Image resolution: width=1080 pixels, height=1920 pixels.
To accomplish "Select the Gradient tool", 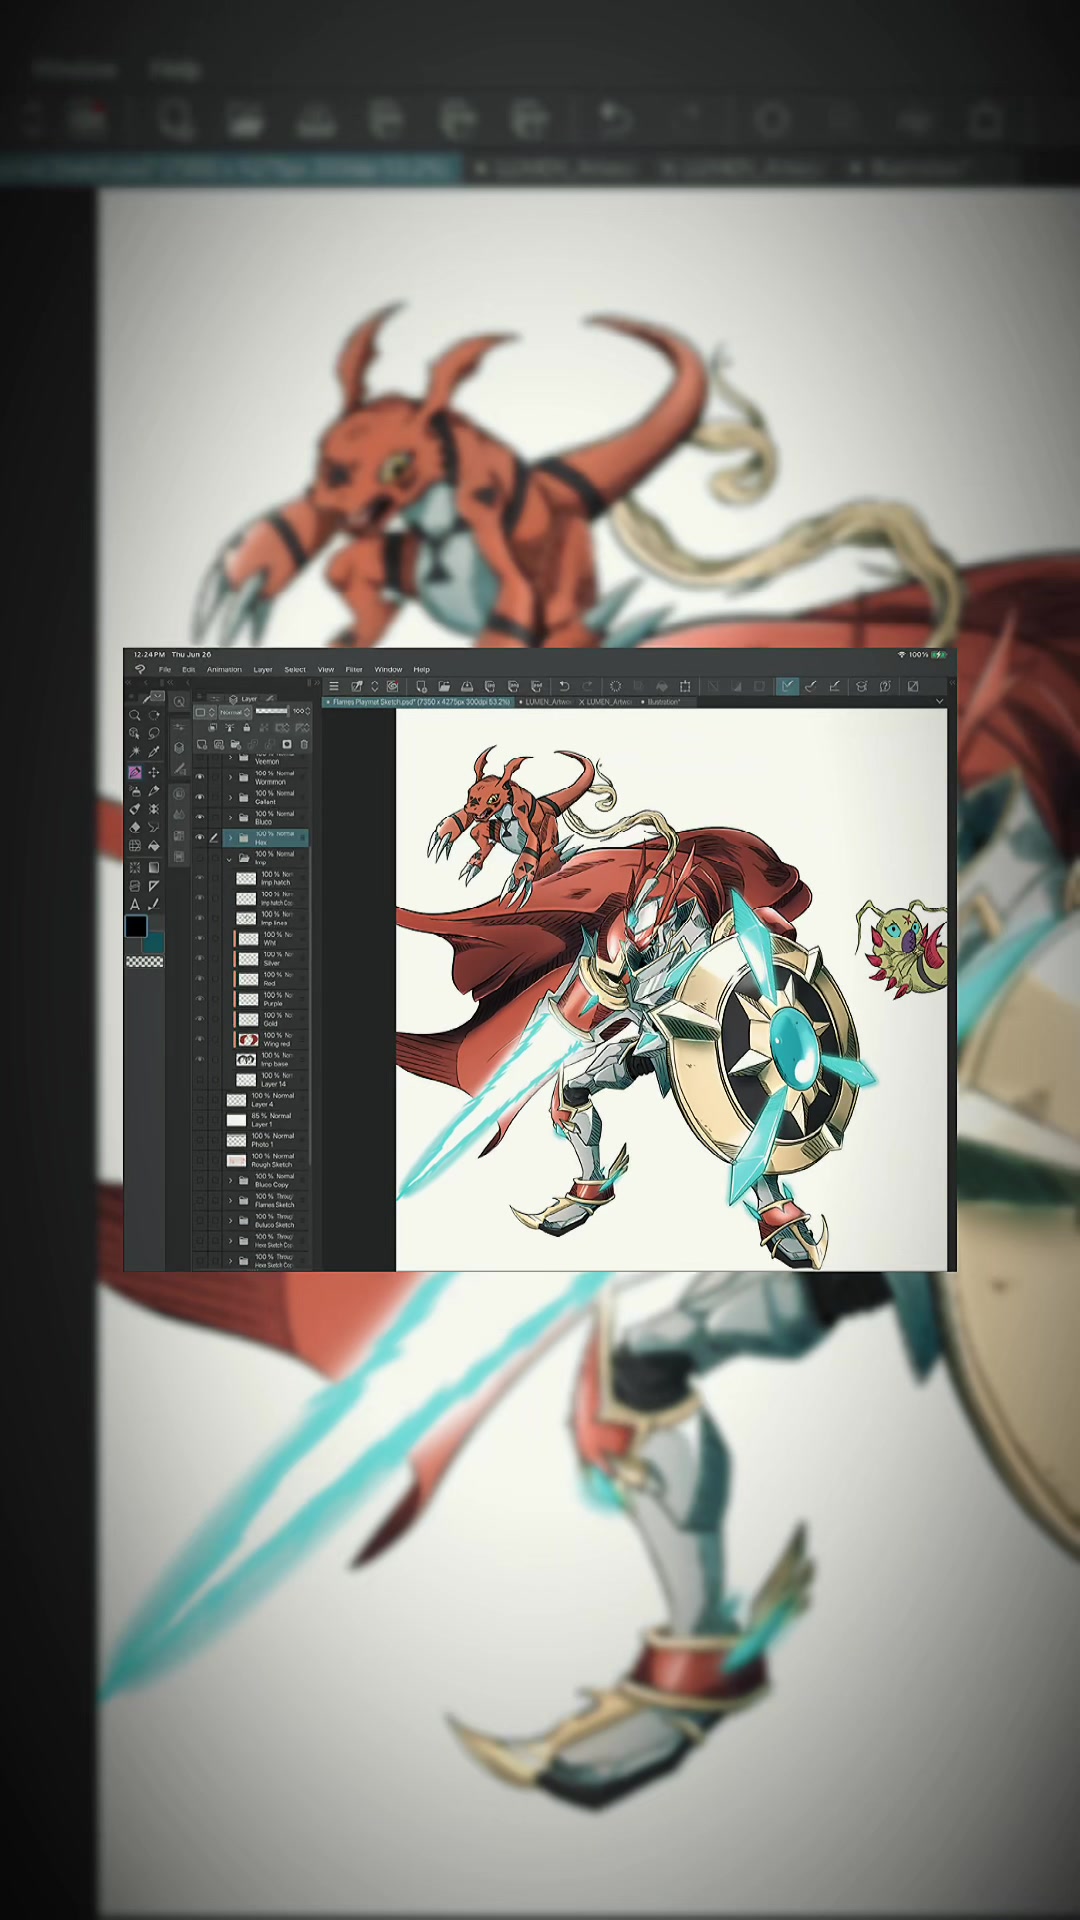I will pos(154,867).
